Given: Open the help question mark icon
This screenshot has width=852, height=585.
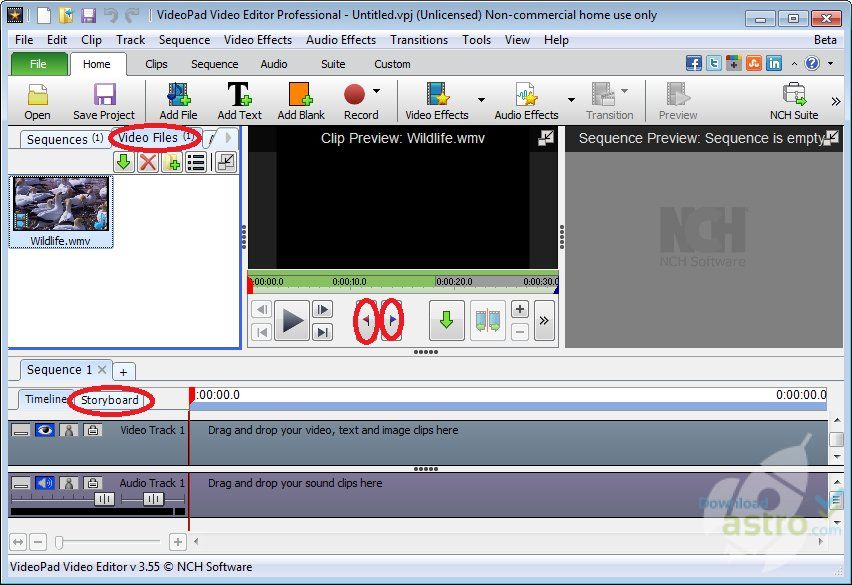Looking at the screenshot, I should click(x=812, y=64).
